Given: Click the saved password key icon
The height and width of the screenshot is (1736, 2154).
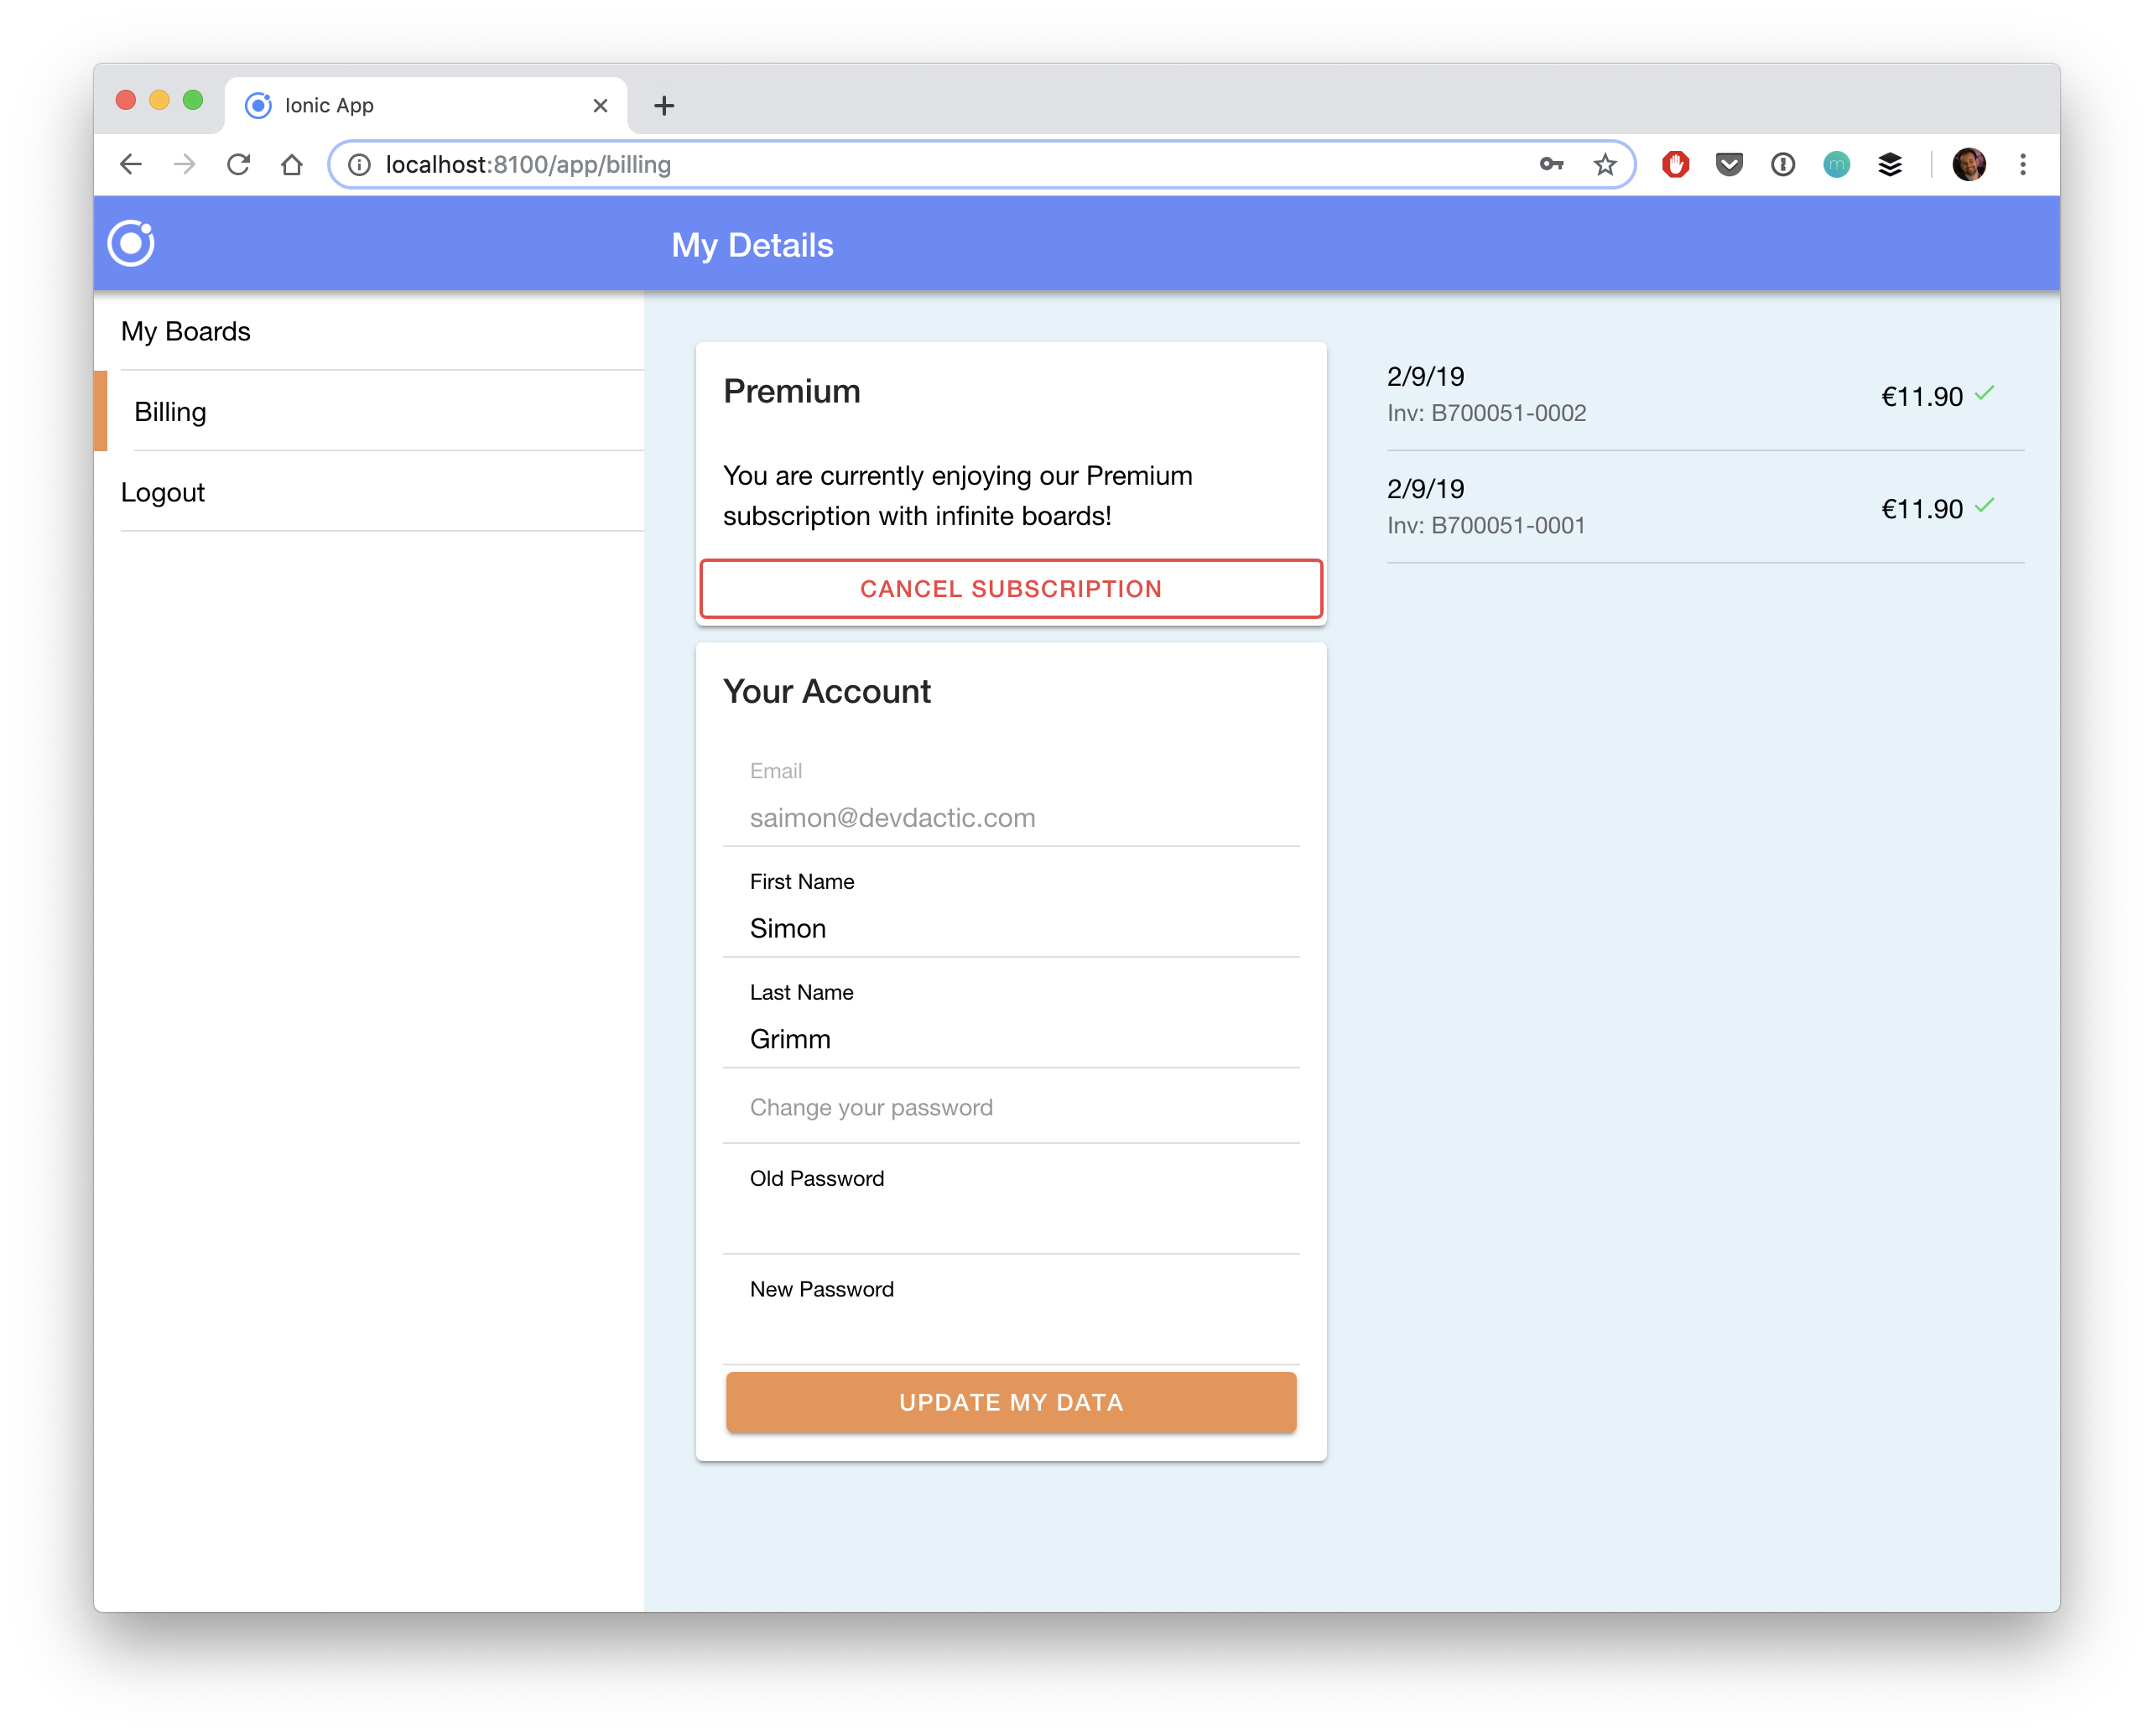Looking at the screenshot, I should point(1551,165).
